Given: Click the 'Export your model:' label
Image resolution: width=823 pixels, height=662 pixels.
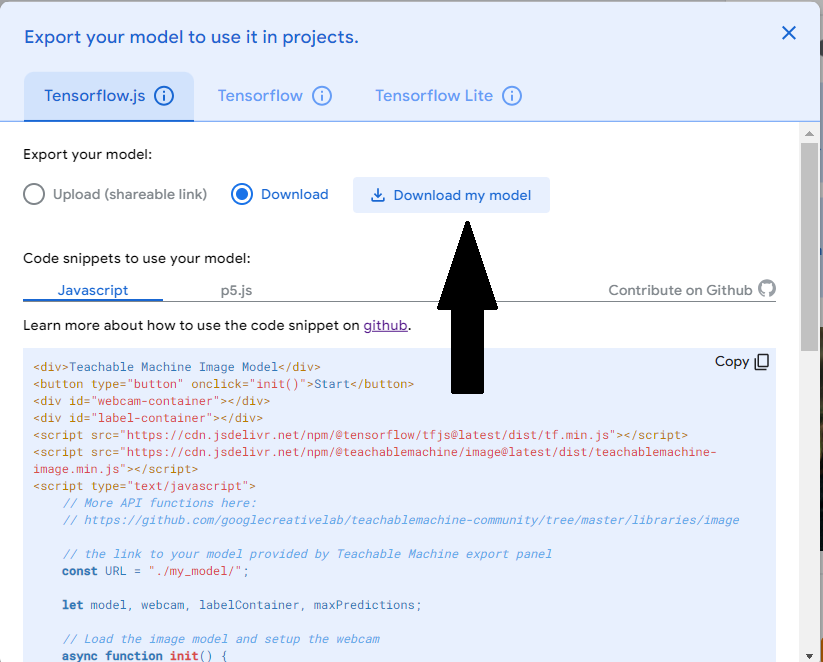Looking at the screenshot, I should click(x=88, y=155).
